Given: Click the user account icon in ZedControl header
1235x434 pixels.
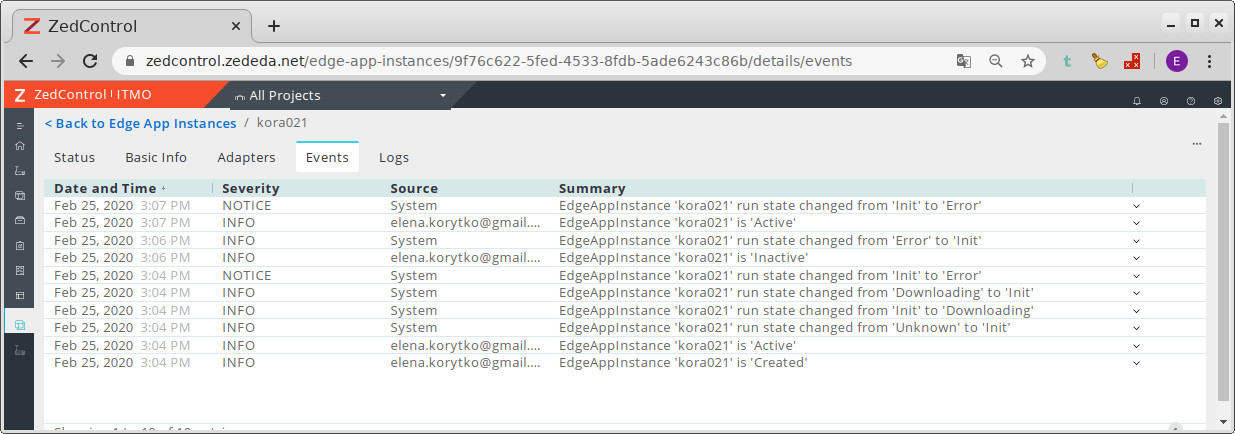Looking at the screenshot, I should tap(1164, 101).
